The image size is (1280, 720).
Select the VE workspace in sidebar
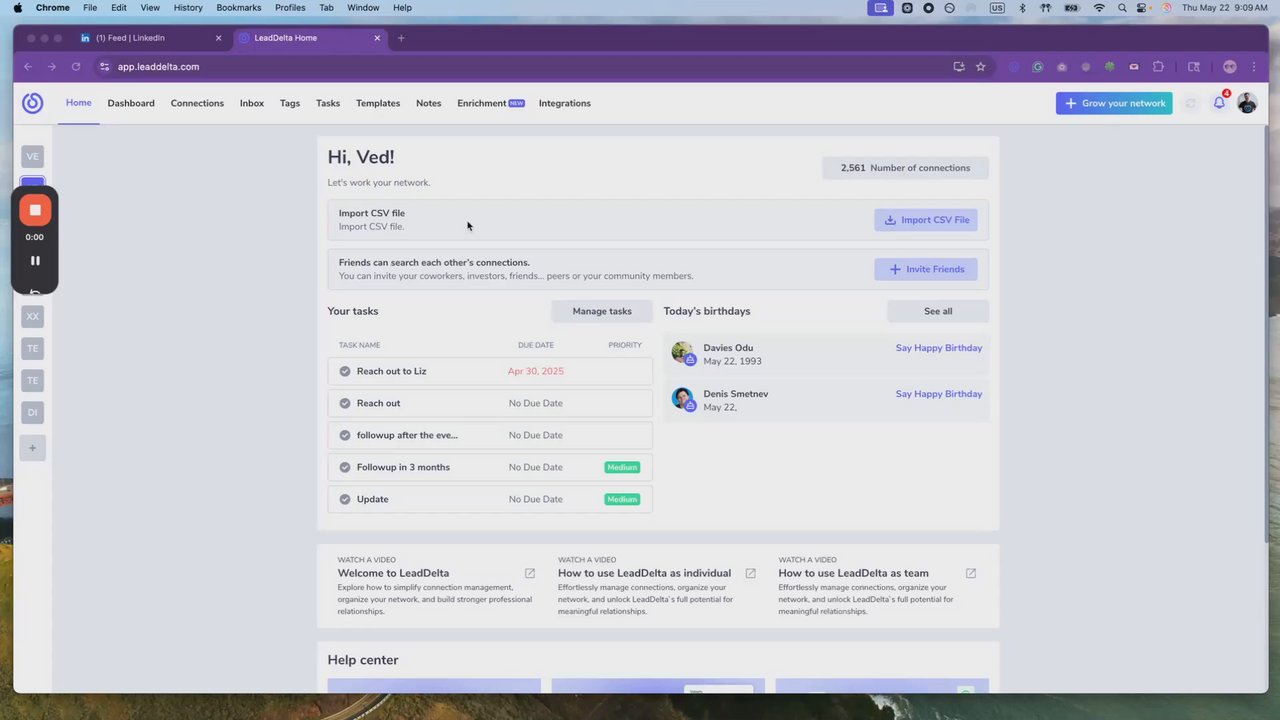coord(33,156)
